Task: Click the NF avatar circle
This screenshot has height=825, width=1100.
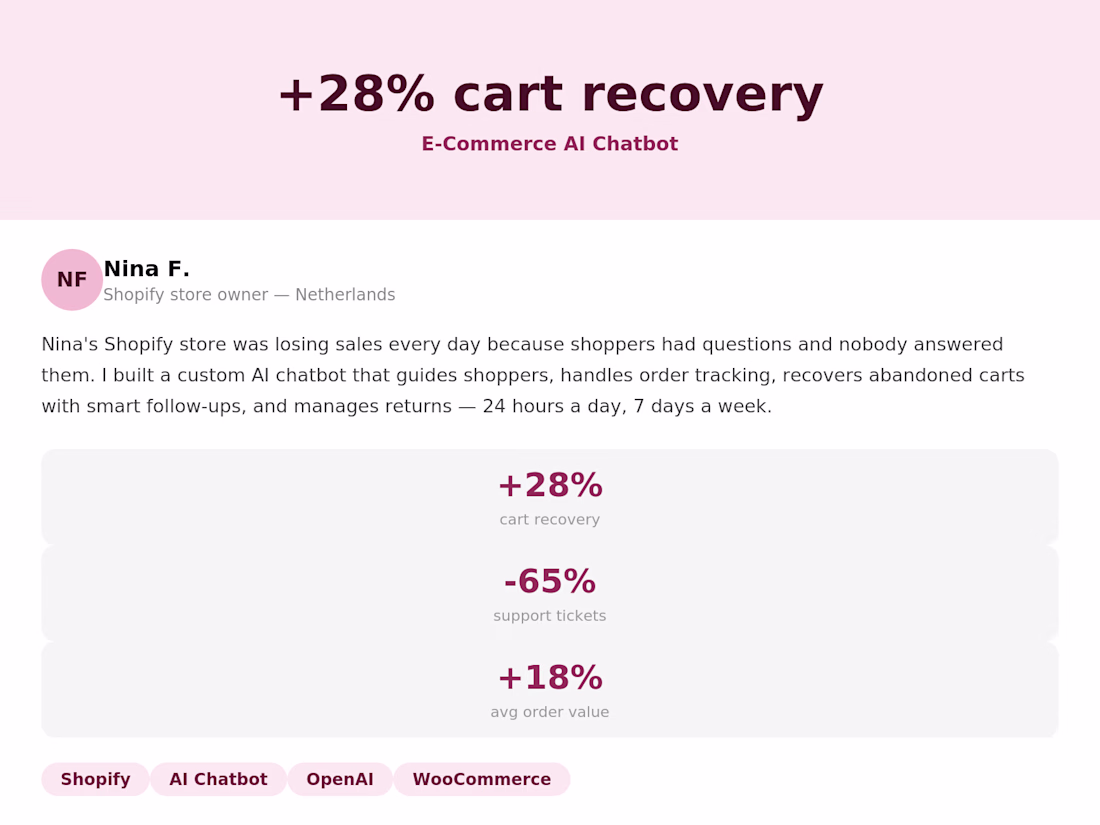Action: [x=72, y=280]
